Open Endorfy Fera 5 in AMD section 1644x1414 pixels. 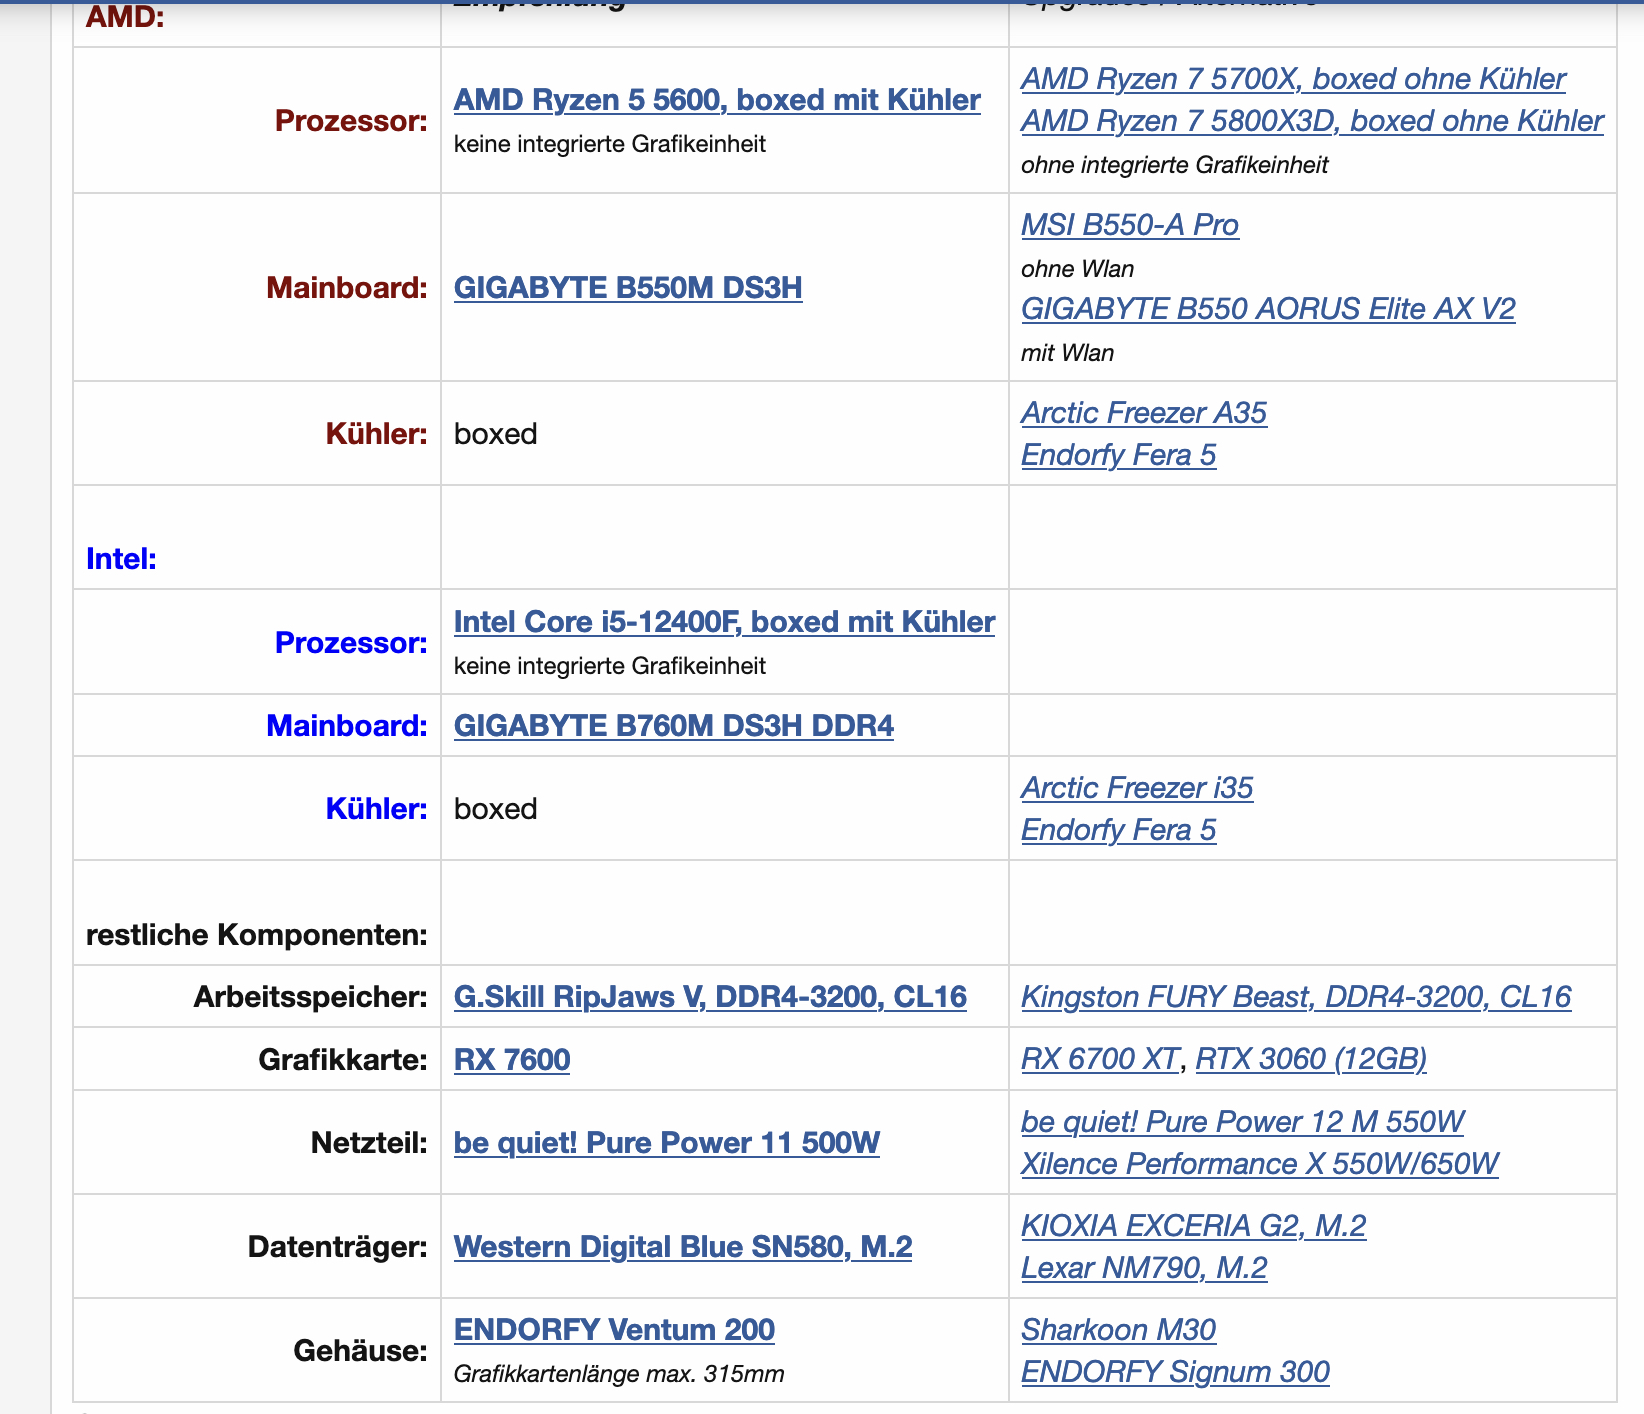click(x=1118, y=455)
